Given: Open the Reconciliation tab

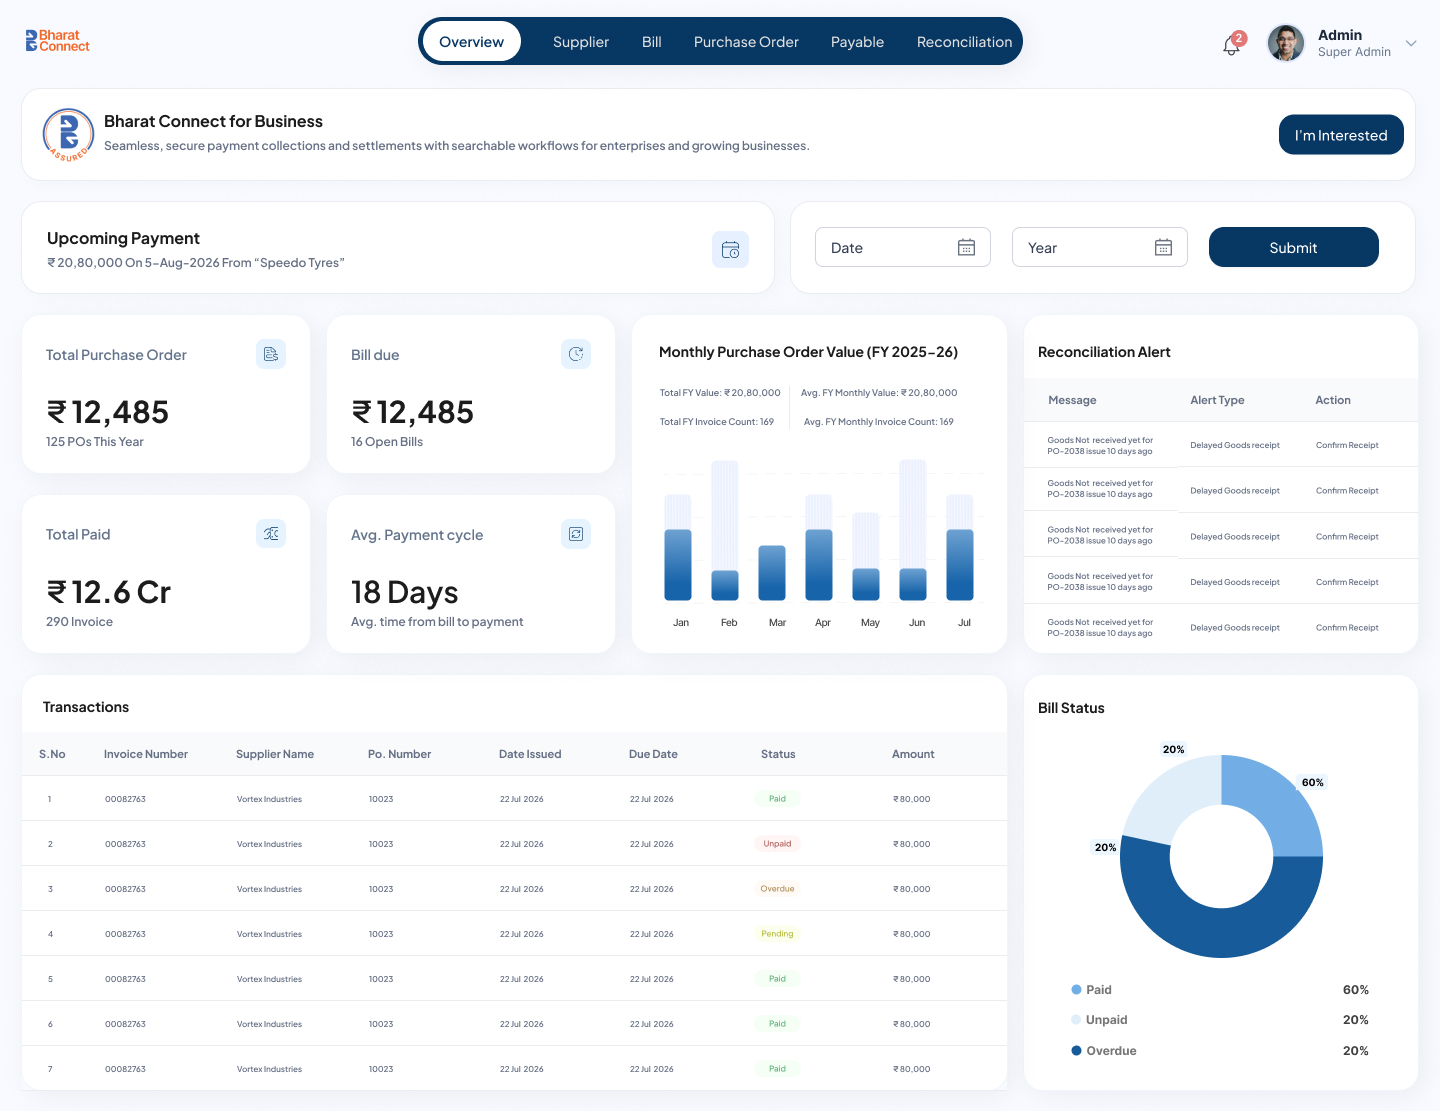Looking at the screenshot, I should point(964,42).
